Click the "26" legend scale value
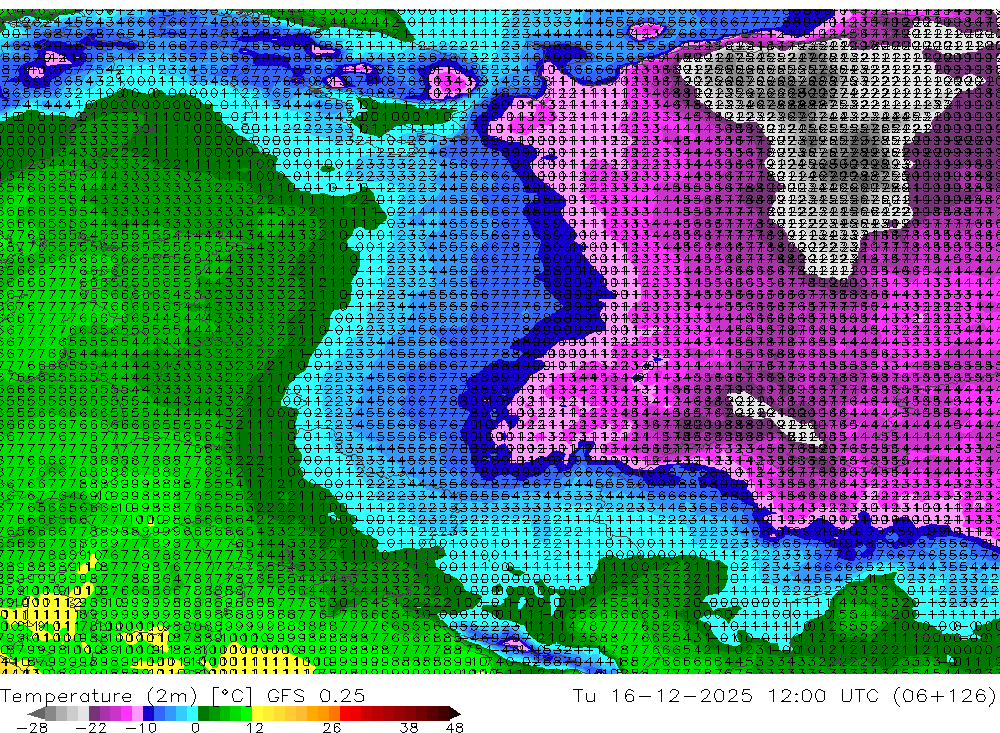The width and height of the screenshot is (1000, 733). tap(332, 727)
